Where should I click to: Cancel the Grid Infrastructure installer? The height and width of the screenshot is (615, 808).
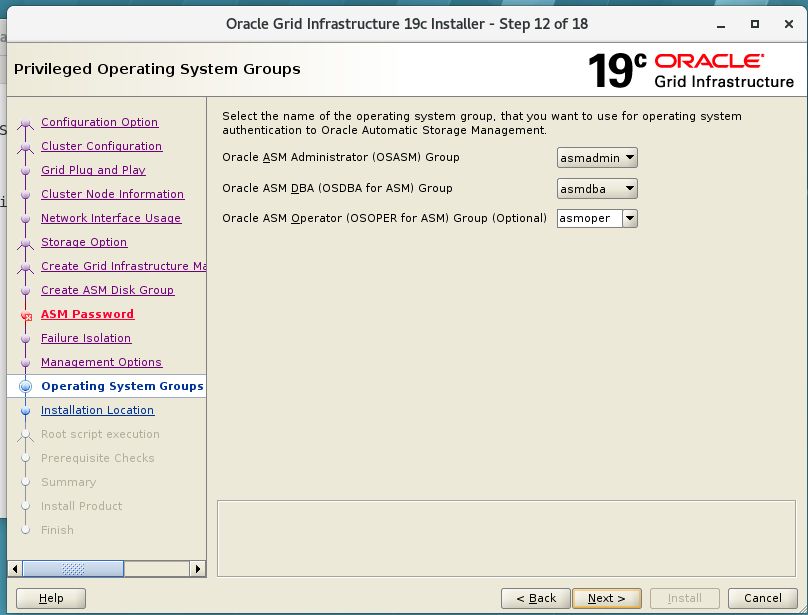tap(763, 598)
